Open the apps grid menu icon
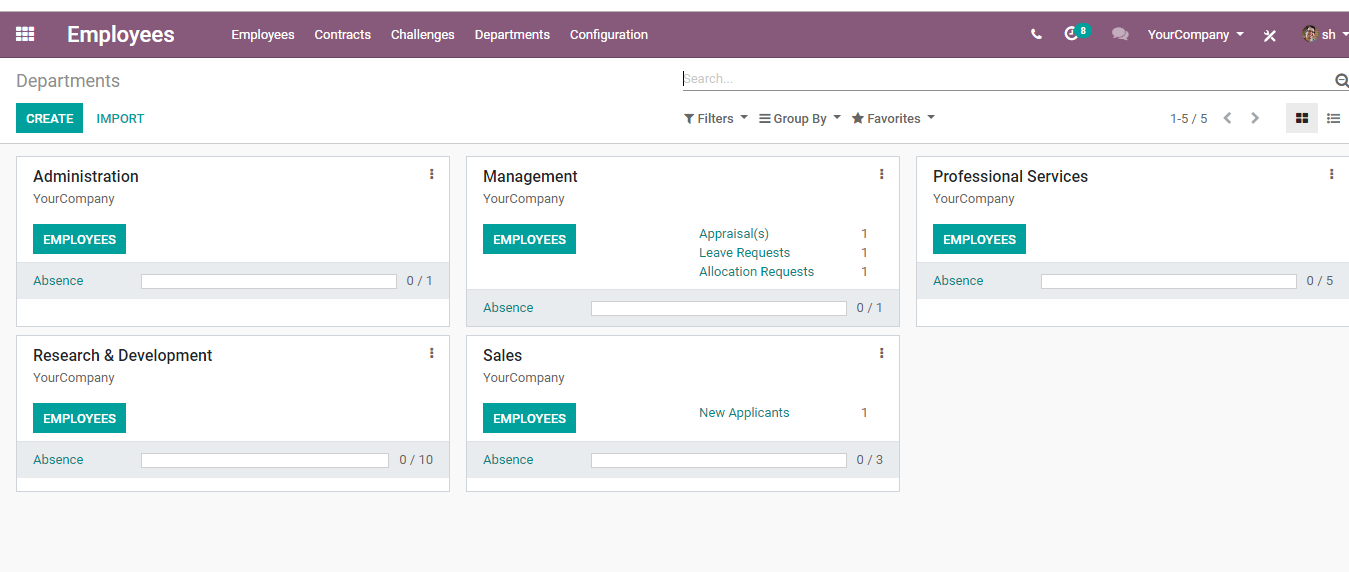 tap(25, 34)
